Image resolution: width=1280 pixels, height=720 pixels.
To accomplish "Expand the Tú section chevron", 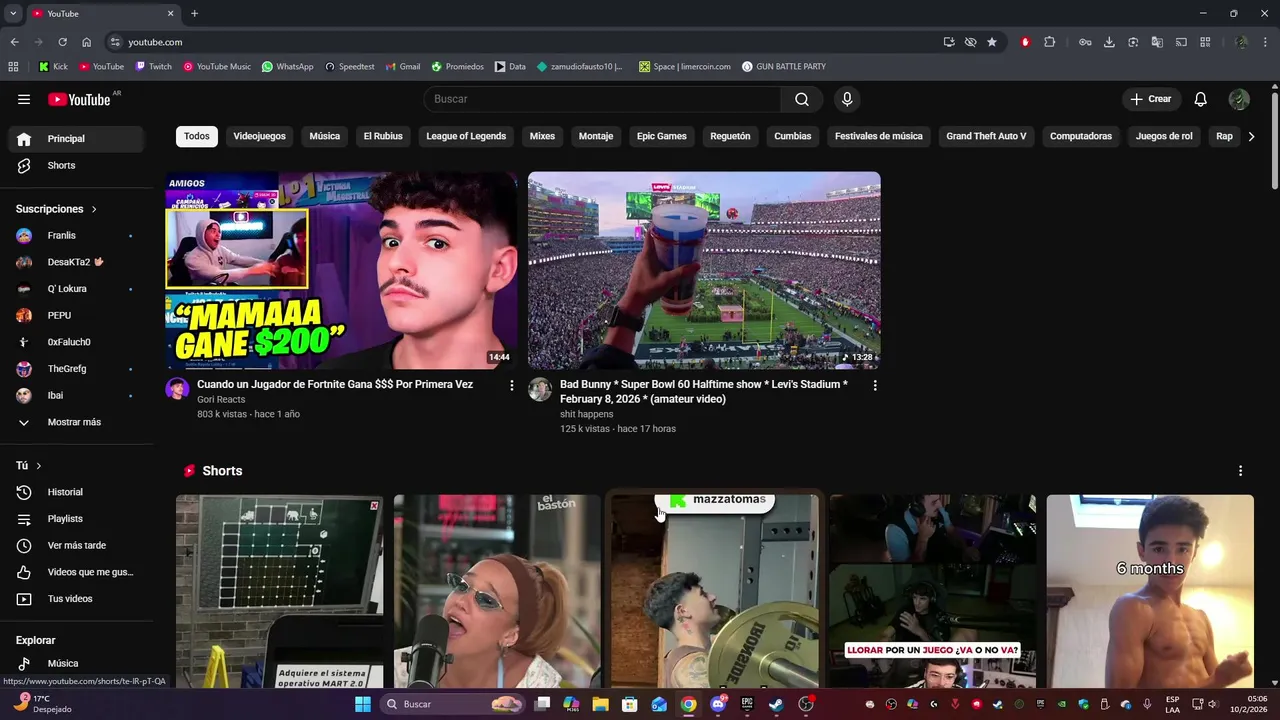I will (39, 466).
